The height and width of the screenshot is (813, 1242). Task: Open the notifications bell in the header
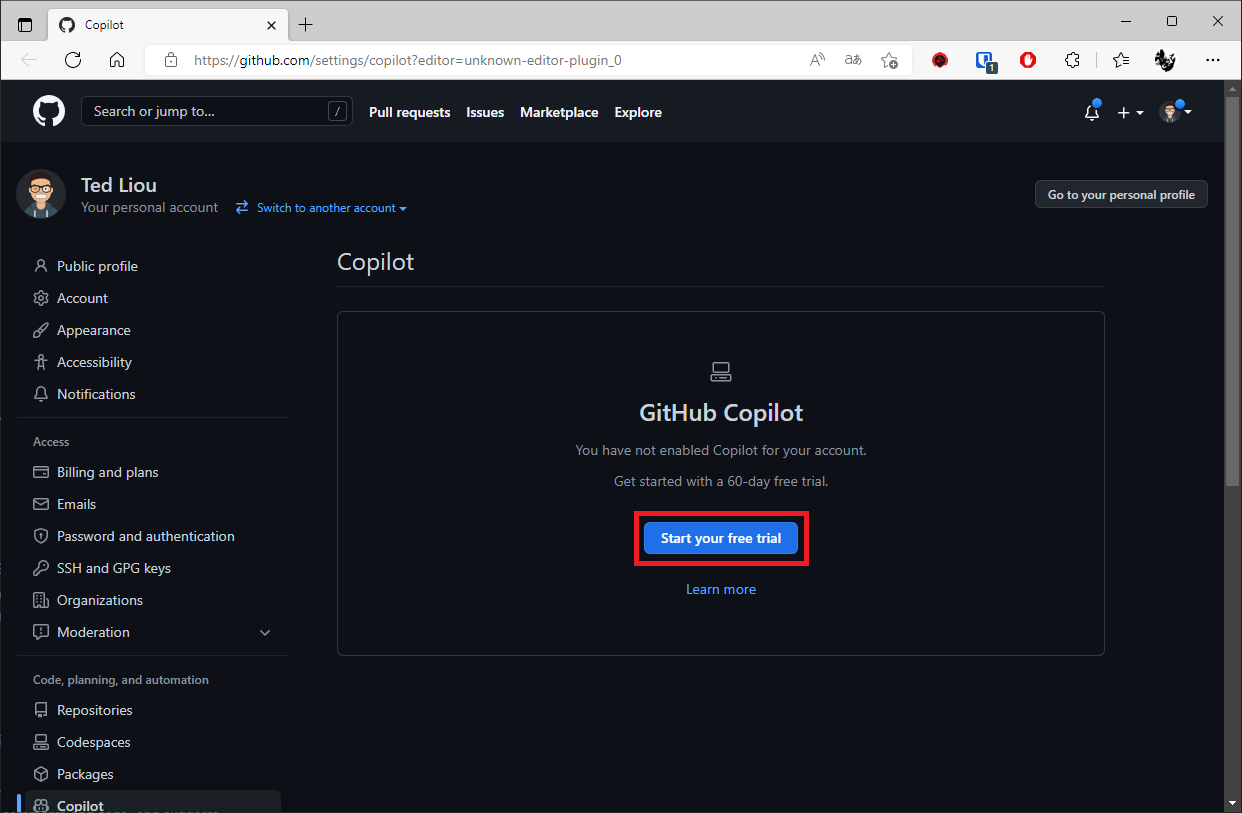[x=1092, y=112]
